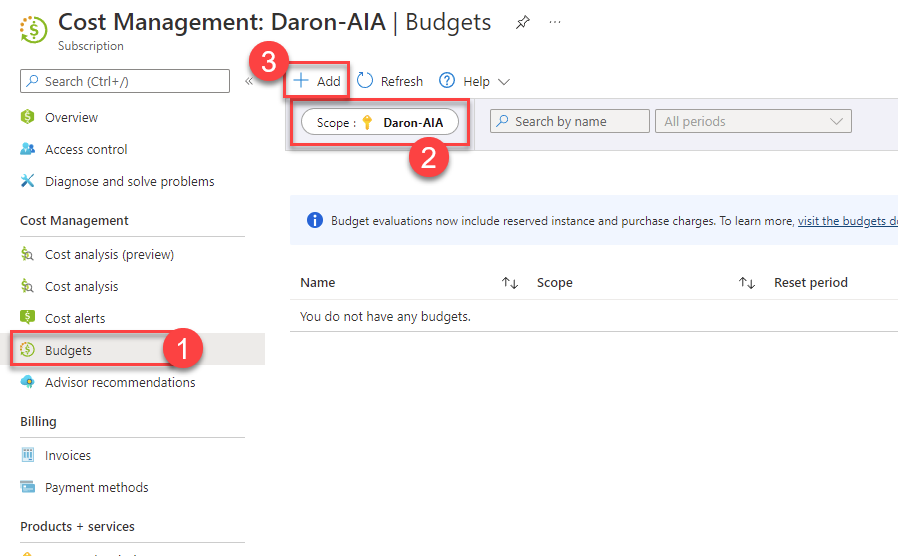This screenshot has width=898, height=556.
Task: Open Cost analysis (preview)
Action: click(109, 255)
